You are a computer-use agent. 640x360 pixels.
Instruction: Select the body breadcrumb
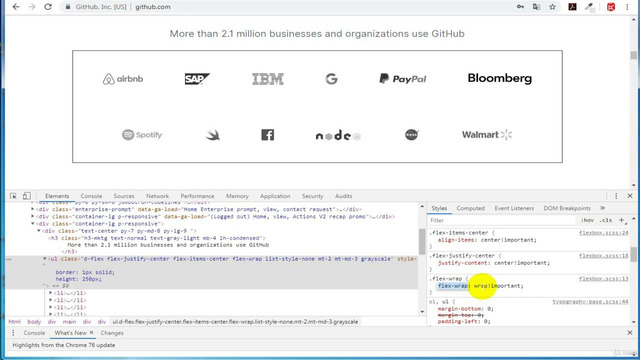click(x=34, y=322)
